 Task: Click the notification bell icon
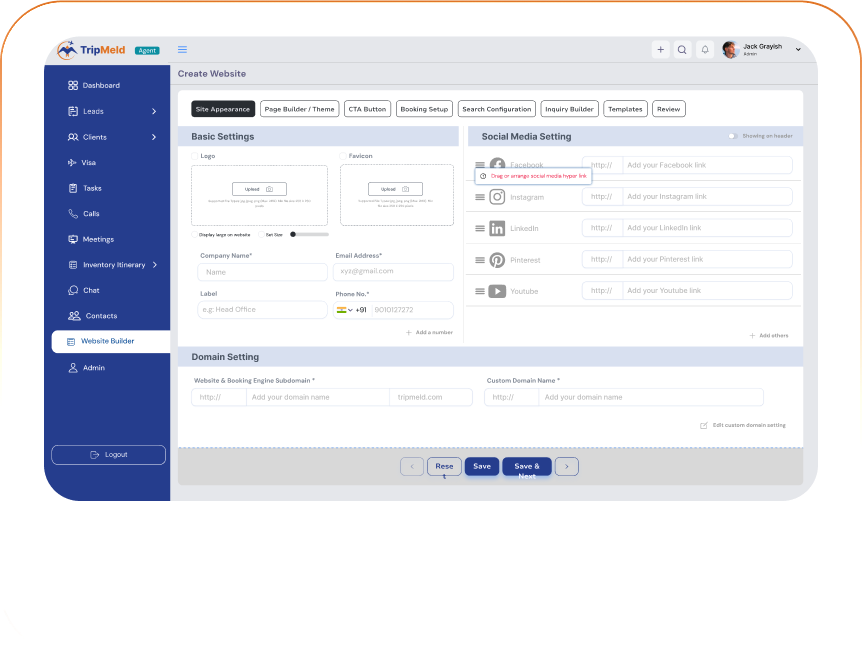pos(705,49)
